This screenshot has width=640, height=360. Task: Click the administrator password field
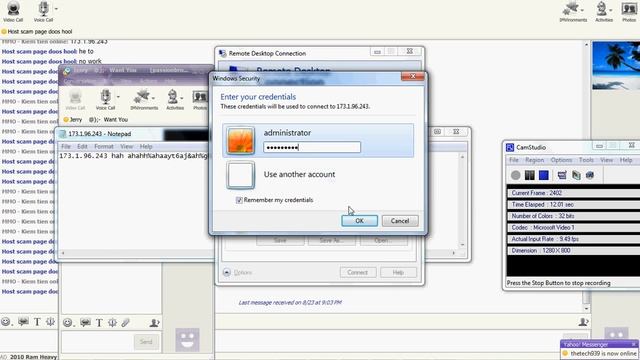coord(312,147)
